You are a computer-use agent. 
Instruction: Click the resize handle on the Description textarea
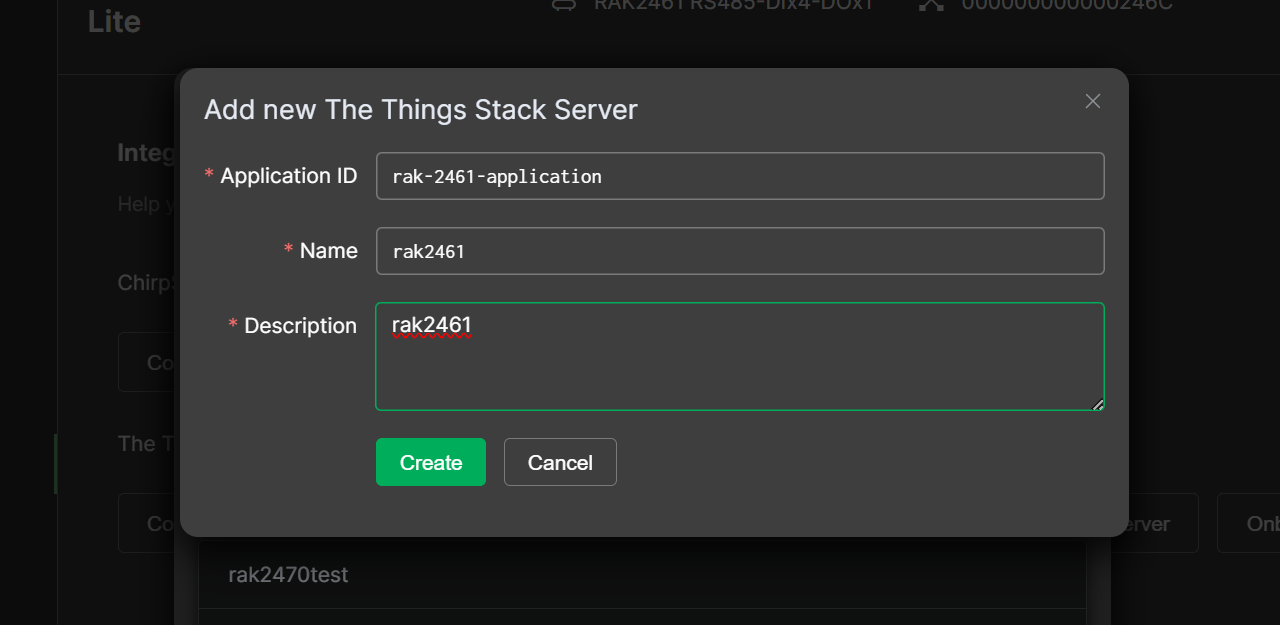click(x=1098, y=404)
